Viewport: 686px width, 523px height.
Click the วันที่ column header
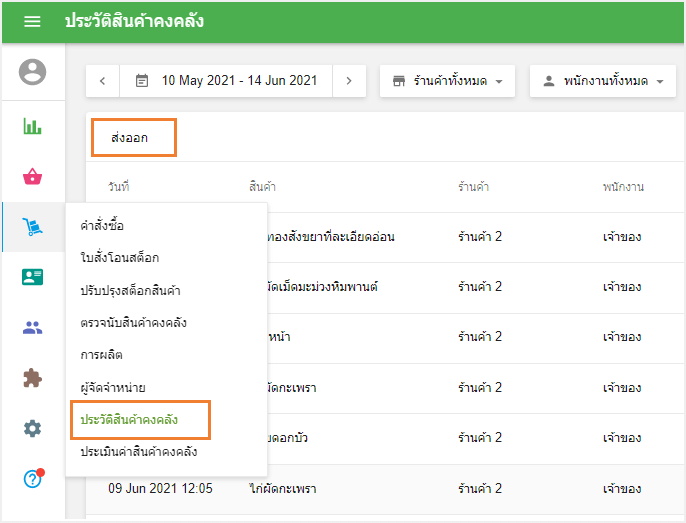point(119,186)
